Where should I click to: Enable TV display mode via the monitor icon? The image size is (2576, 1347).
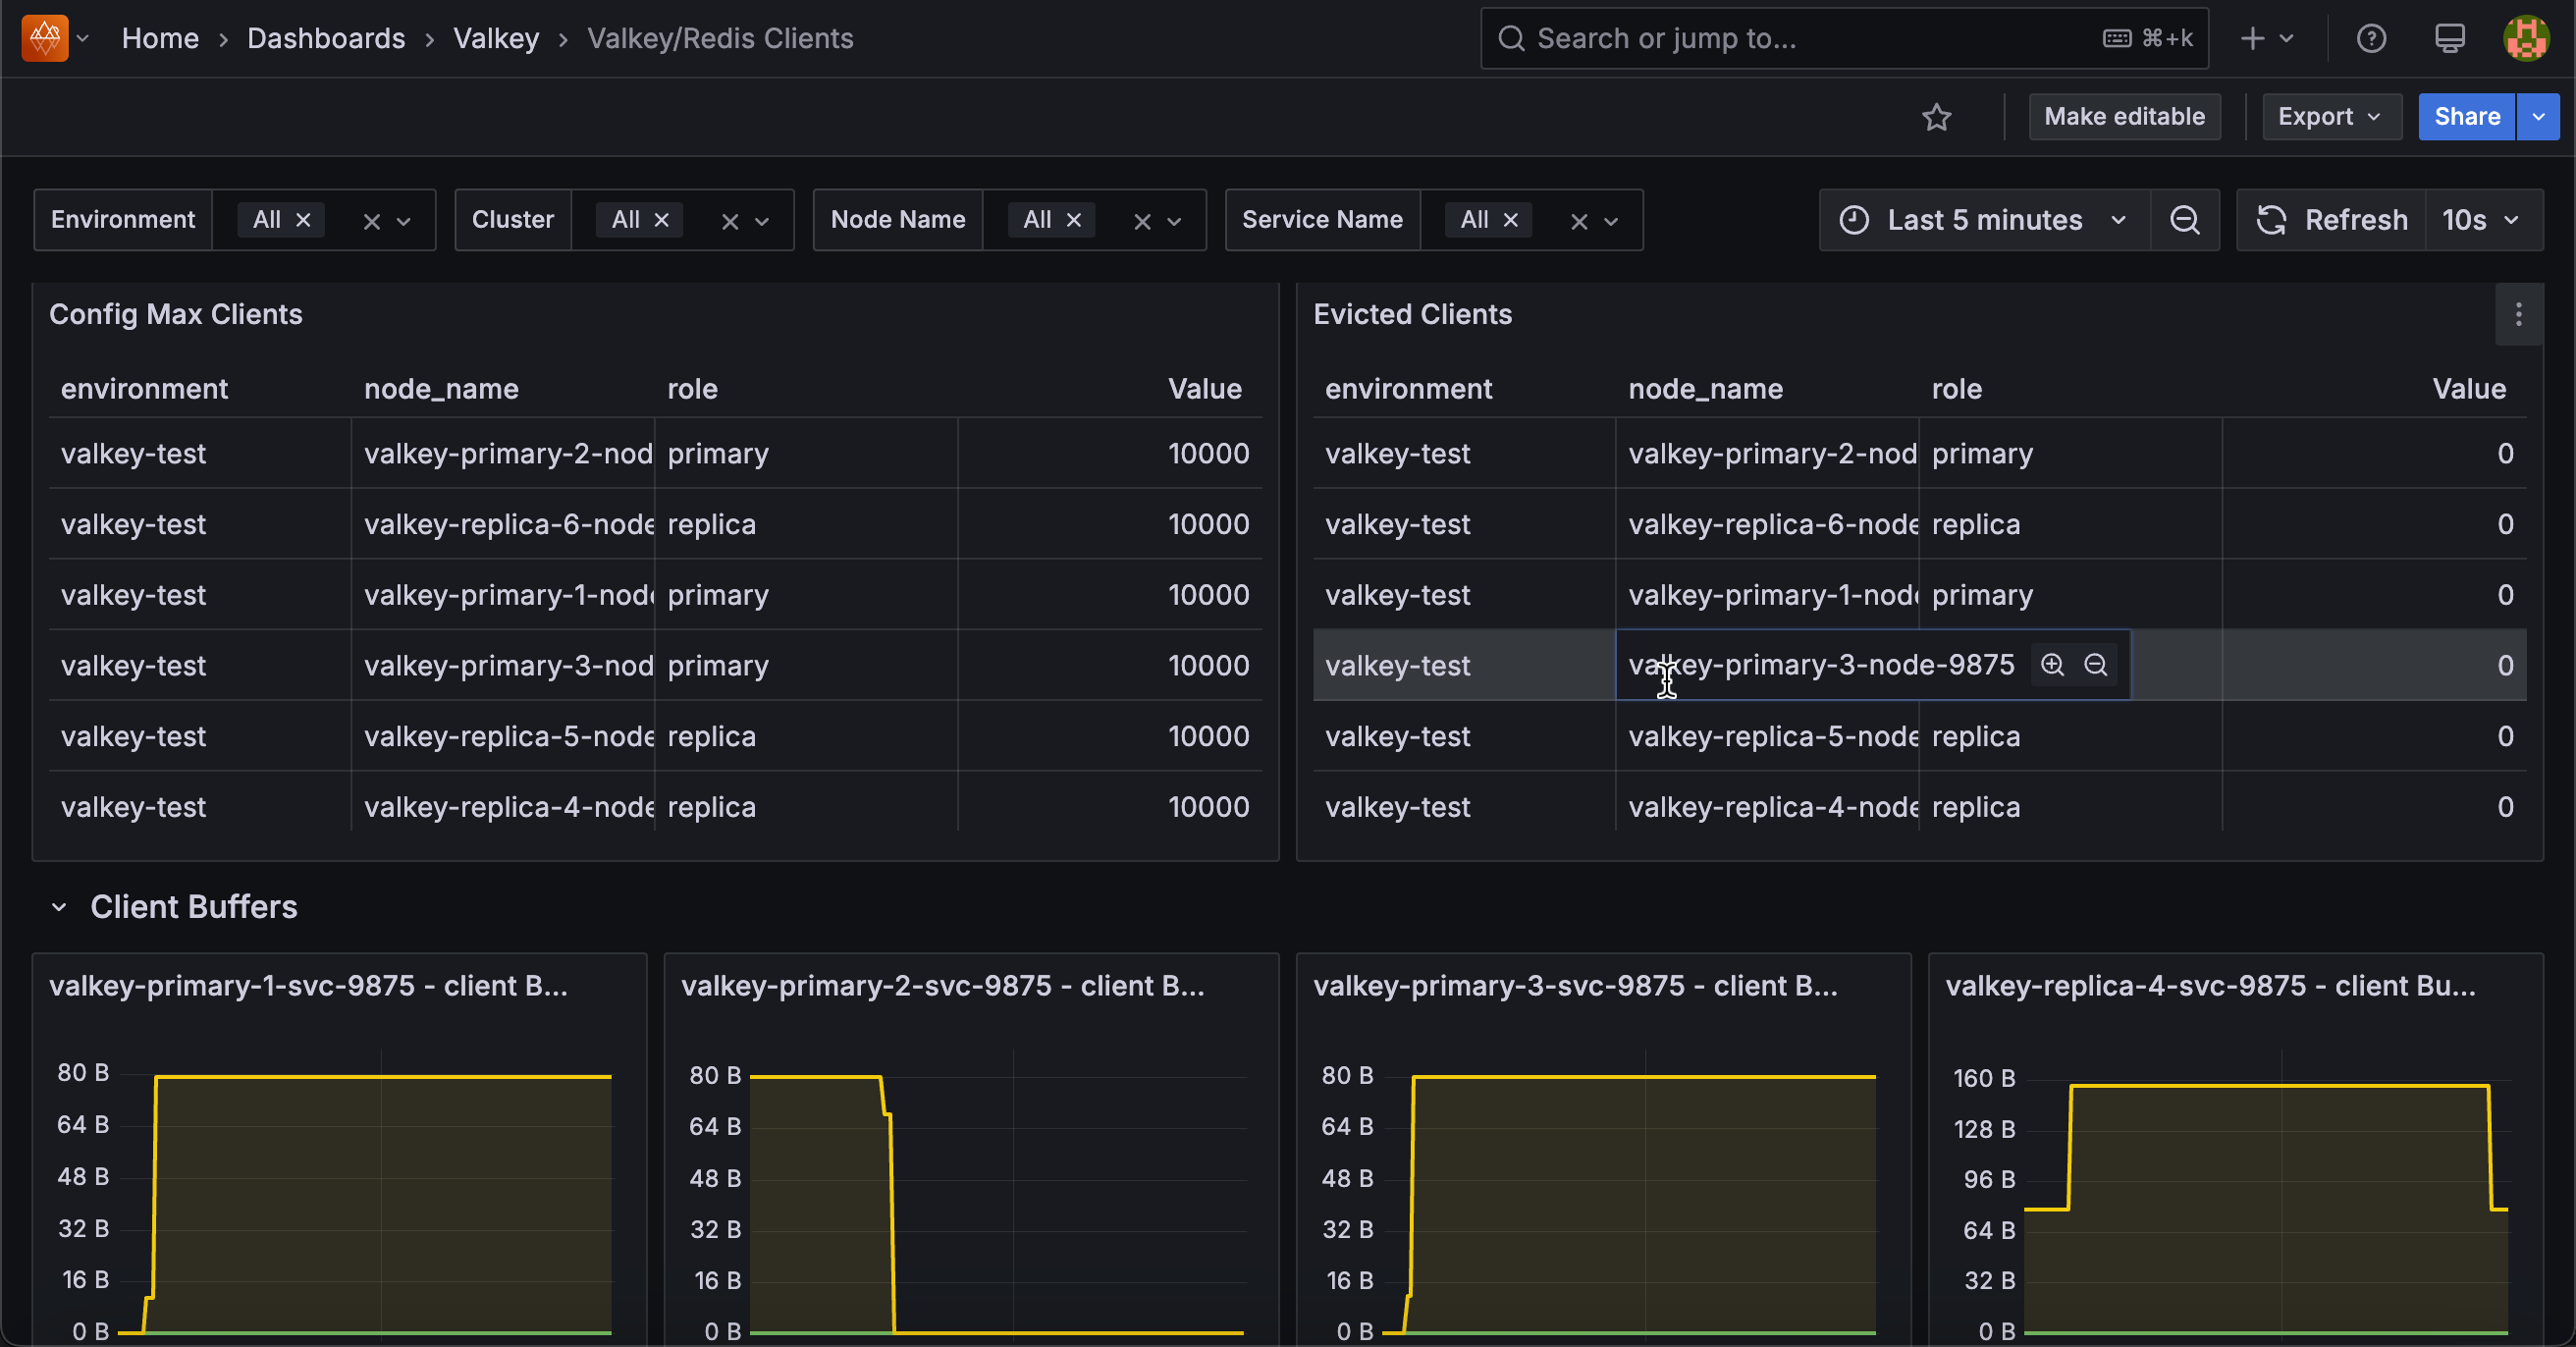coord(2449,38)
